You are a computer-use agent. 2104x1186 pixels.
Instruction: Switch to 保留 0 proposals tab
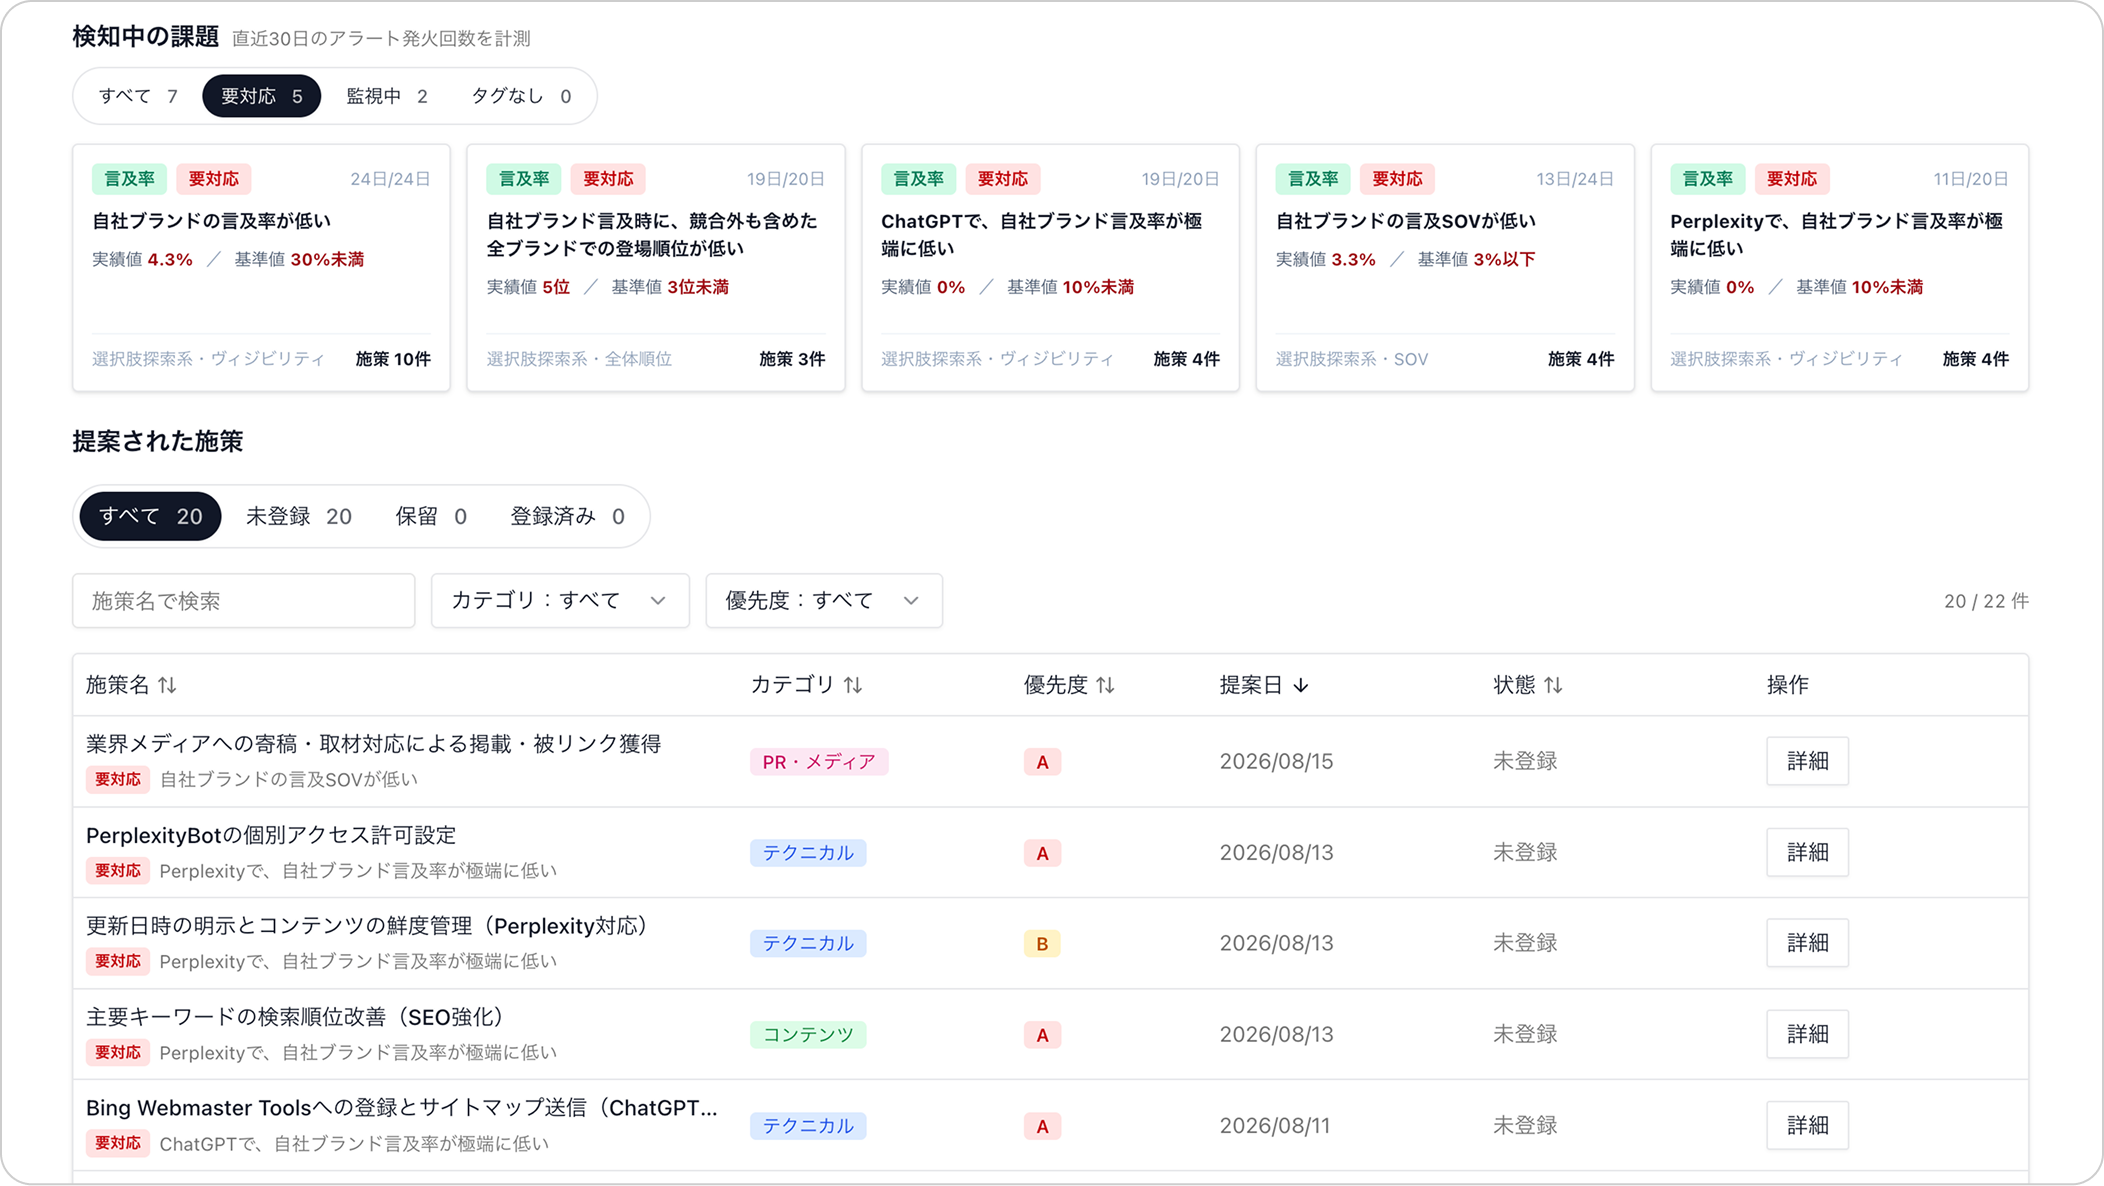pyautogui.click(x=431, y=516)
